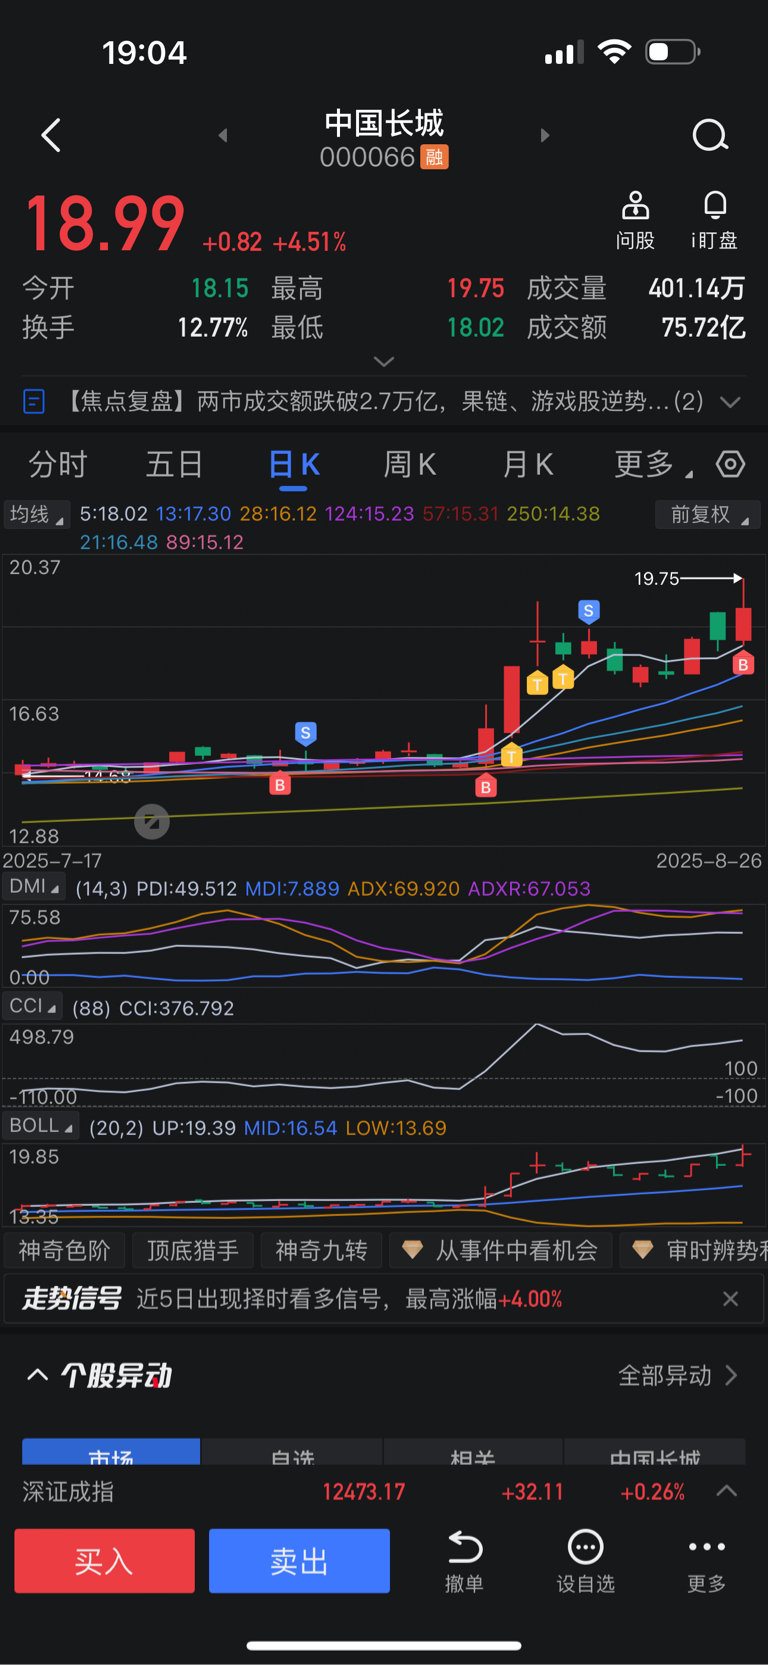Image resolution: width=768 pixels, height=1665 pixels.
Task: Open the DMI indicator dropdown
Action: point(34,887)
